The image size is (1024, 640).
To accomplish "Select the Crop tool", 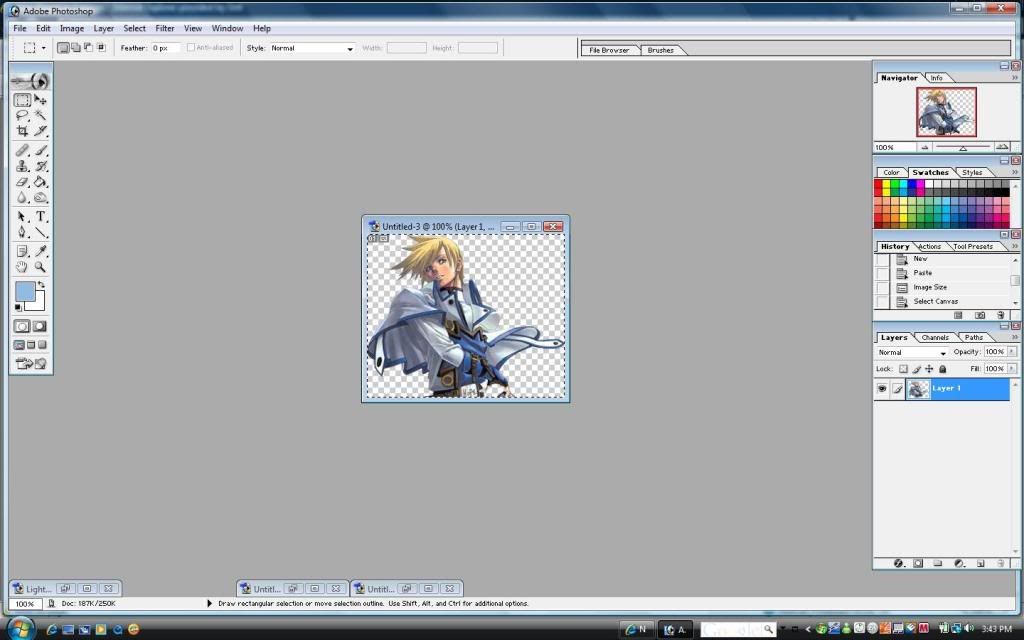I will point(22,131).
